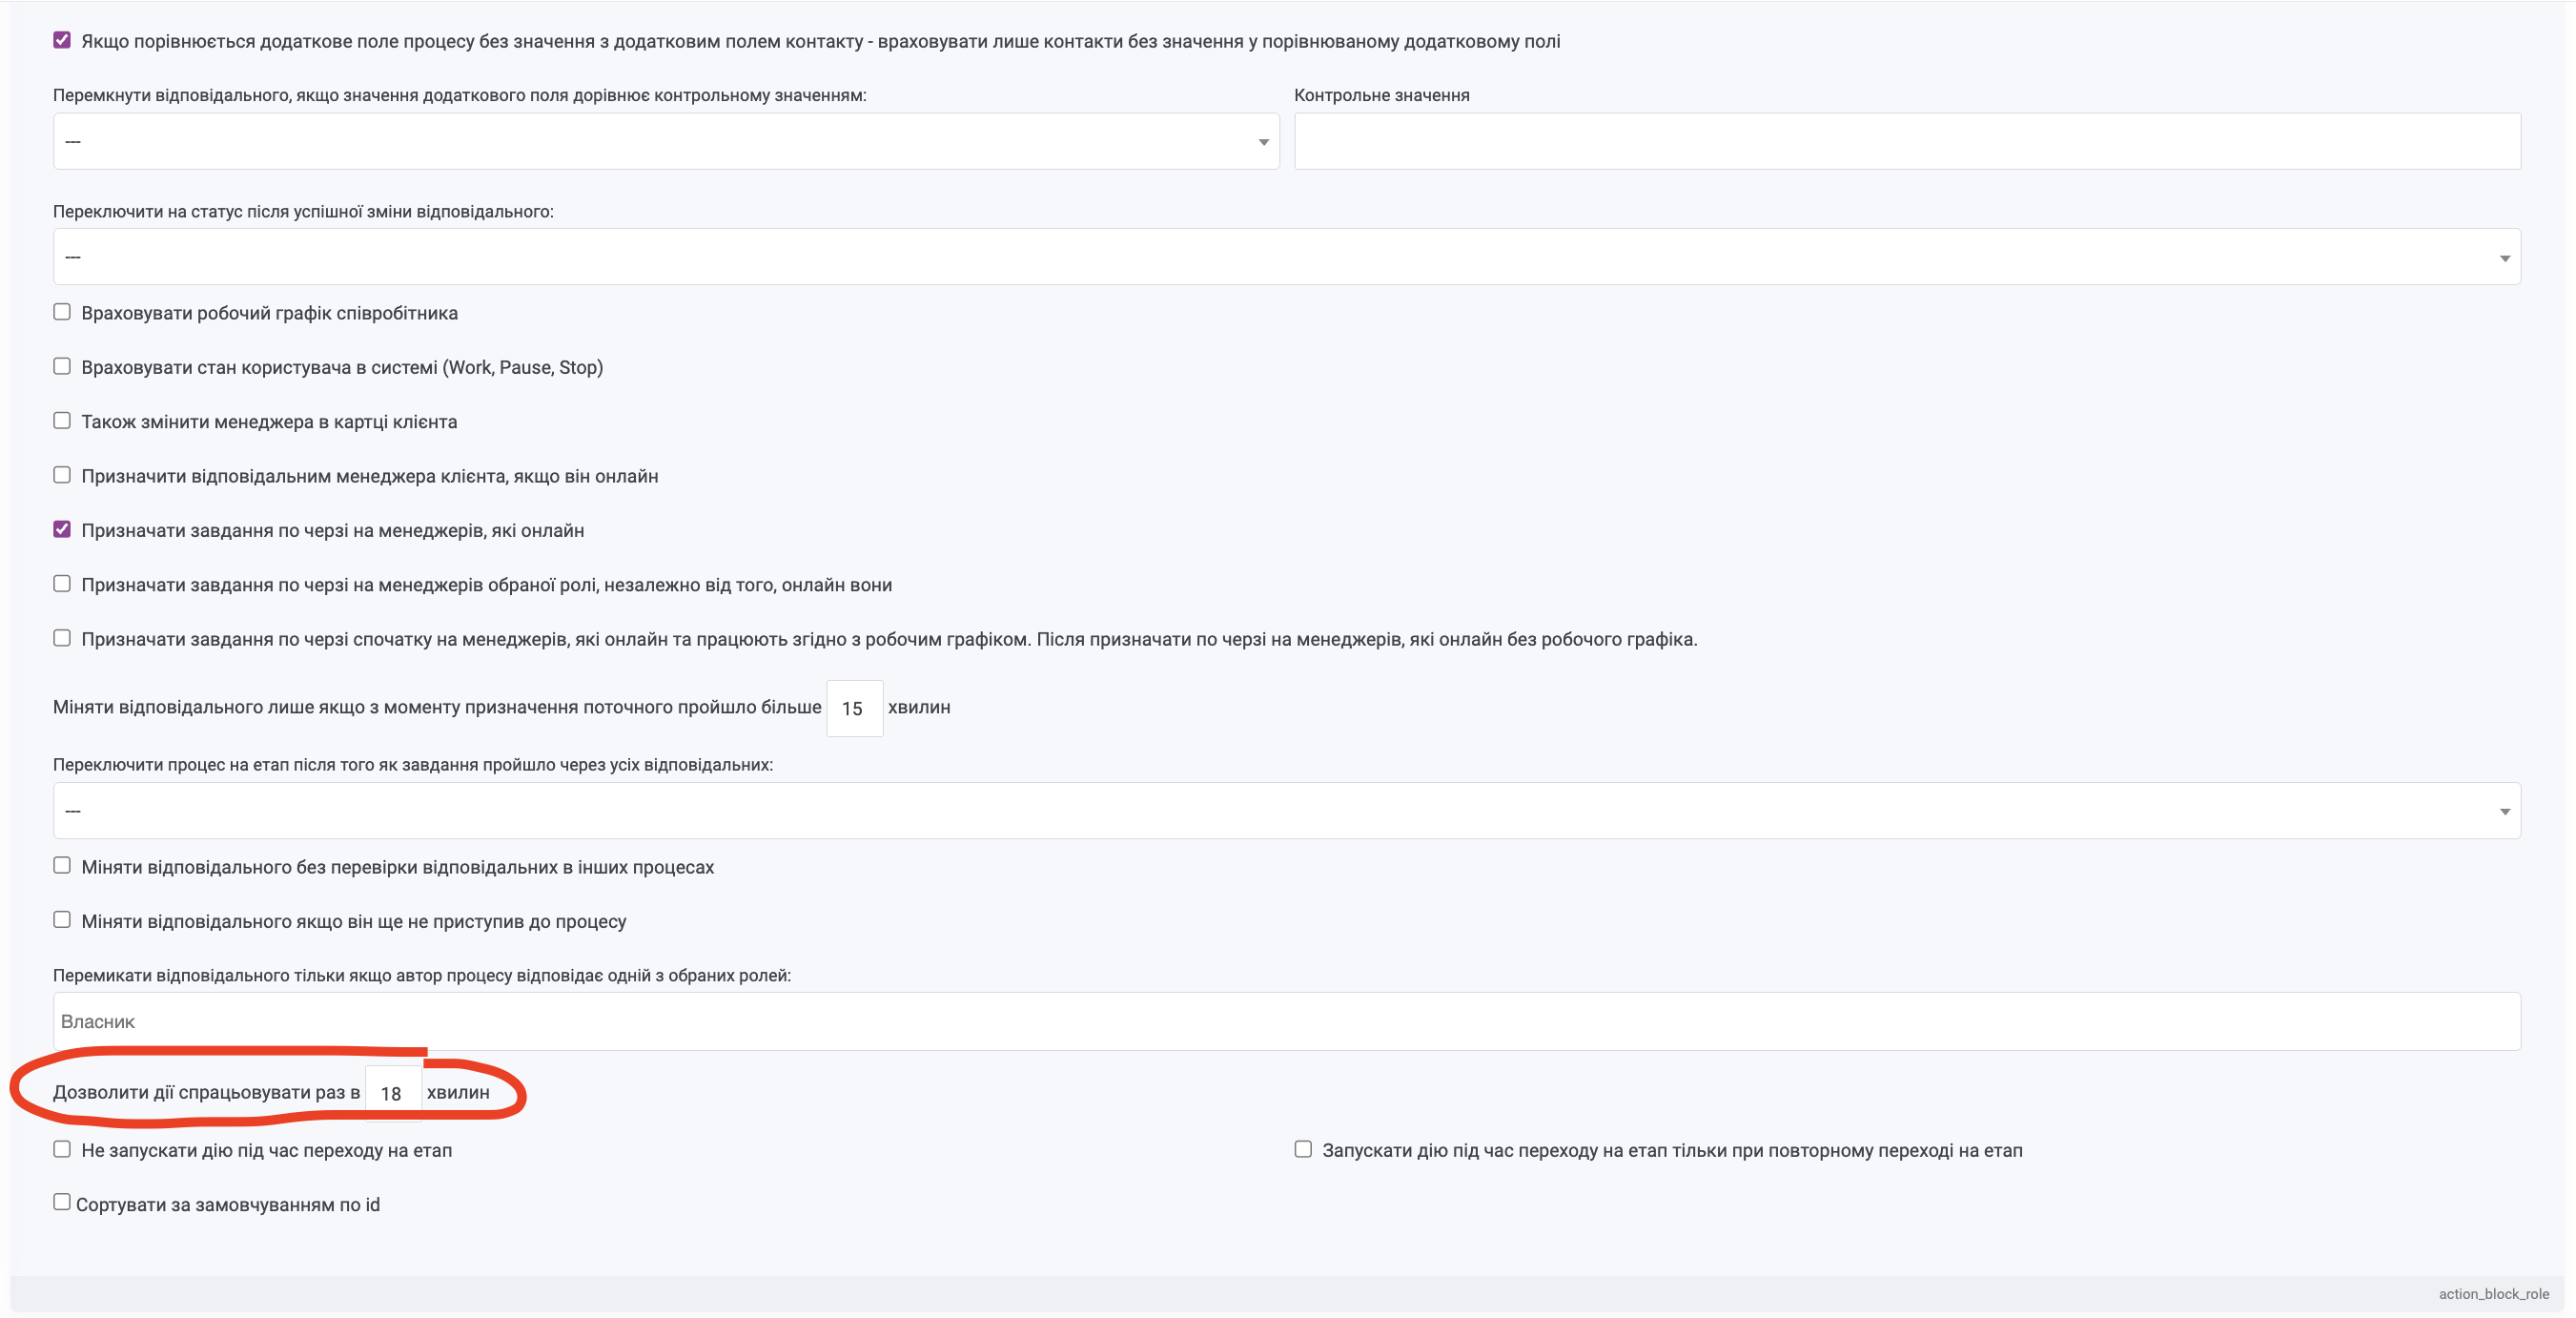Tick 'Сортувати за замовчуванням по id' checkbox

click(x=62, y=1203)
